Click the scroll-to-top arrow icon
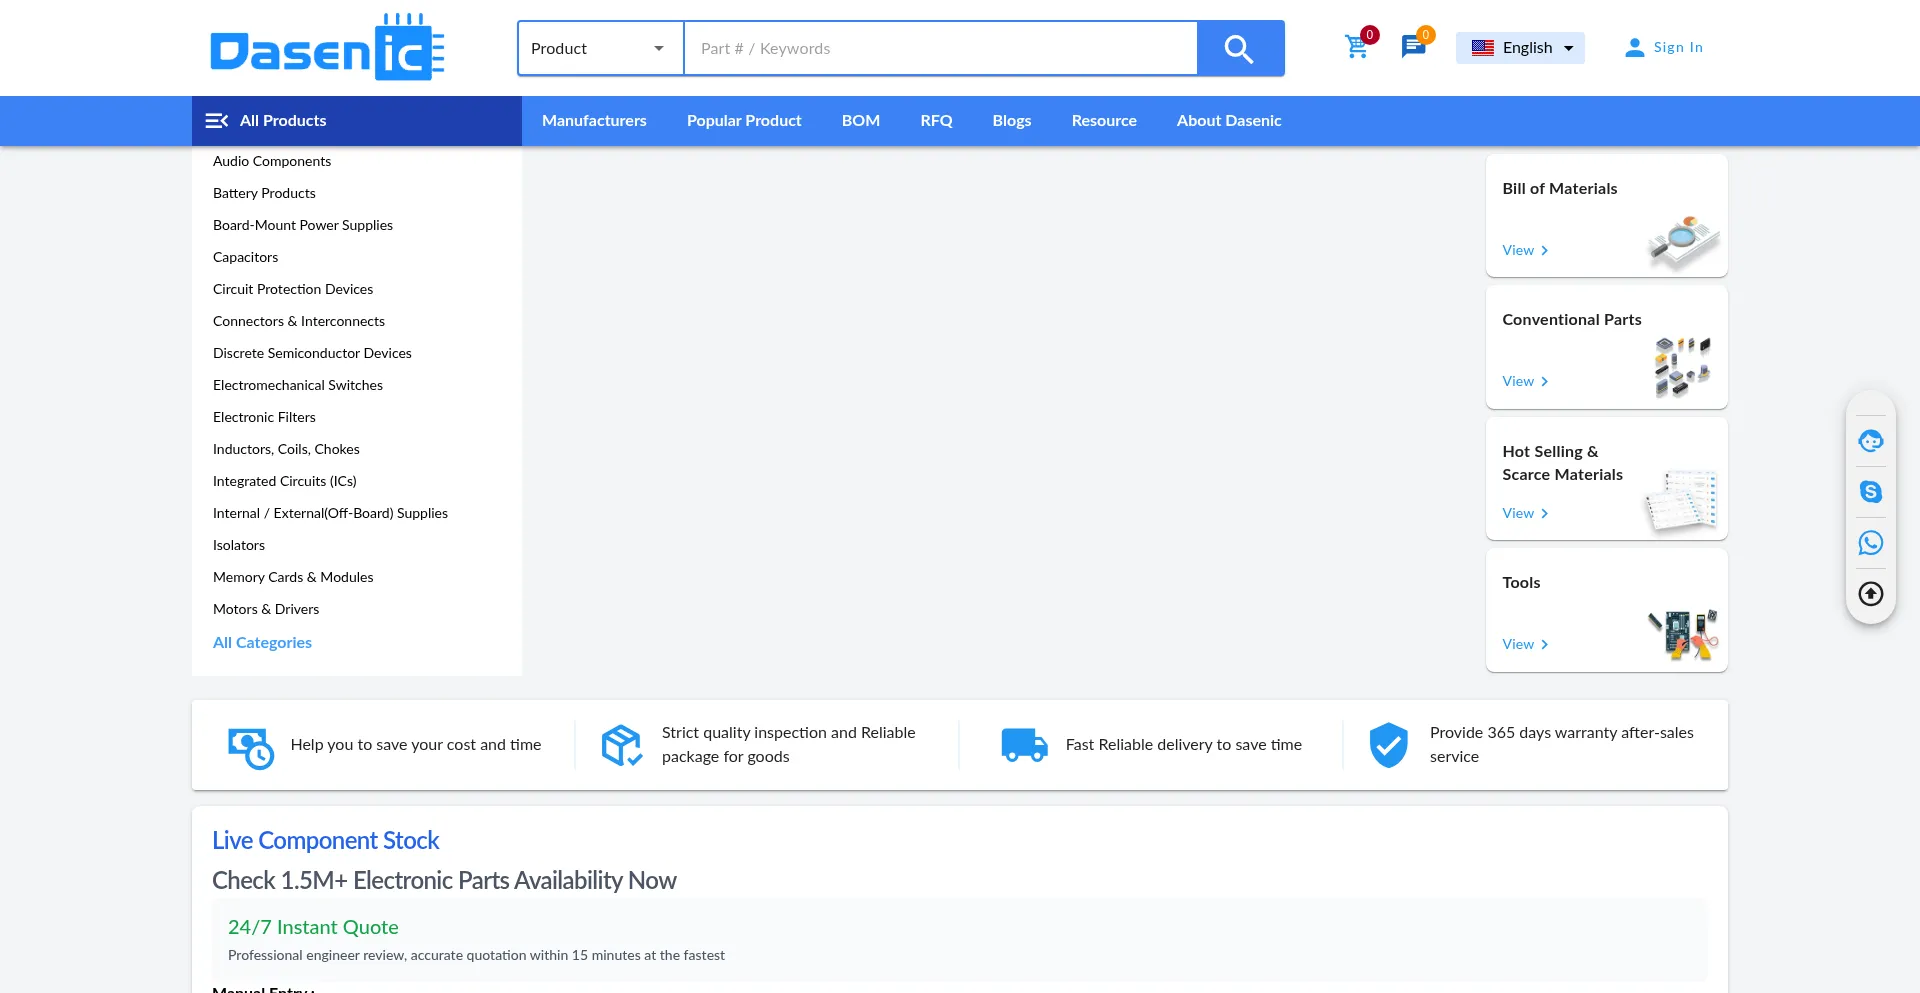The height and width of the screenshot is (993, 1920). tap(1870, 594)
